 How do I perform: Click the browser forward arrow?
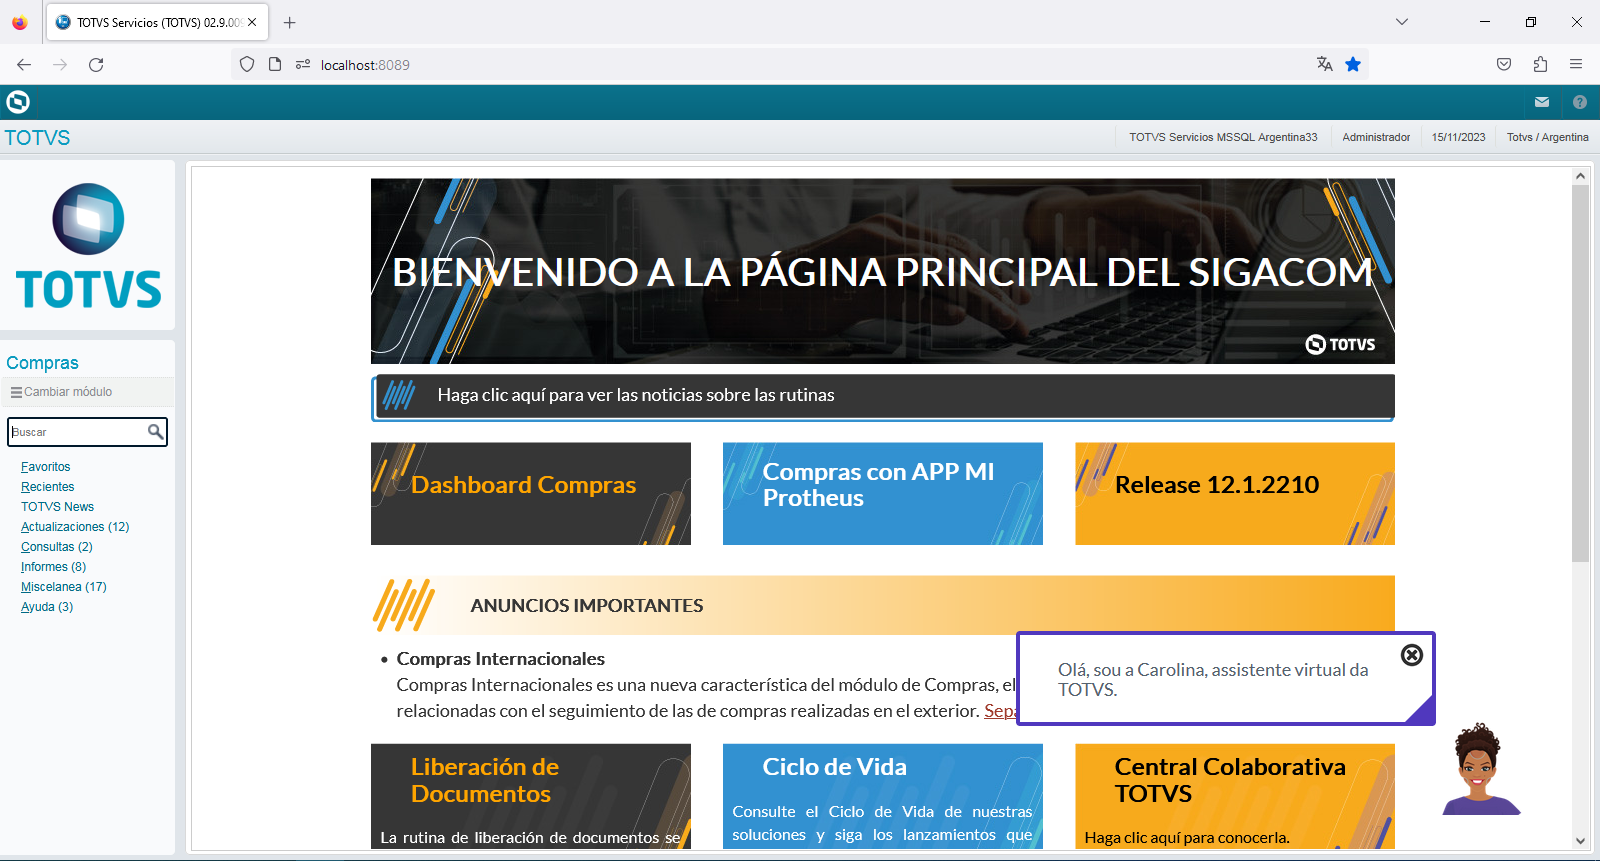tap(60, 64)
